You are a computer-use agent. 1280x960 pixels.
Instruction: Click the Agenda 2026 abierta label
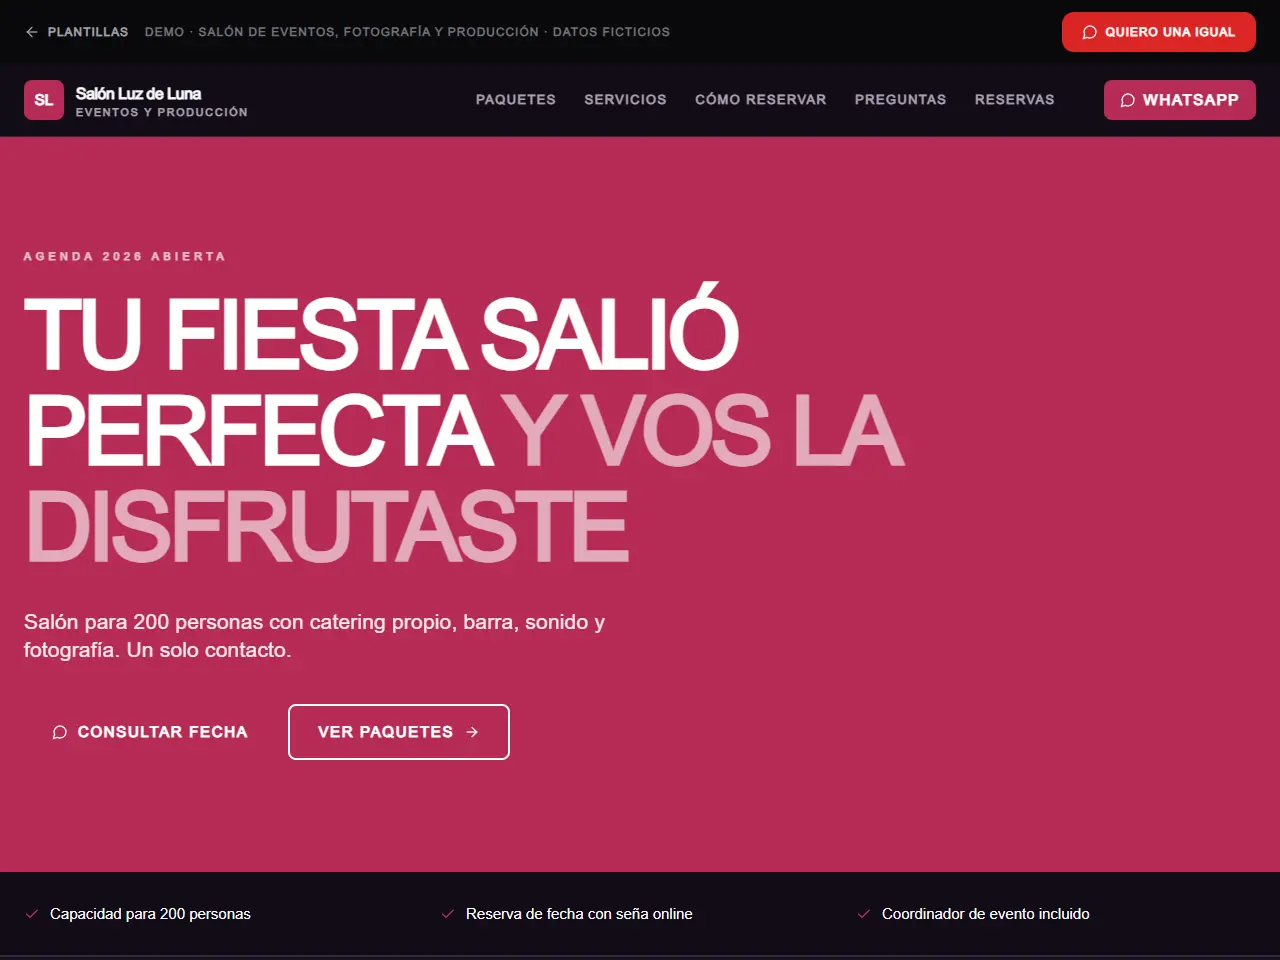click(125, 257)
